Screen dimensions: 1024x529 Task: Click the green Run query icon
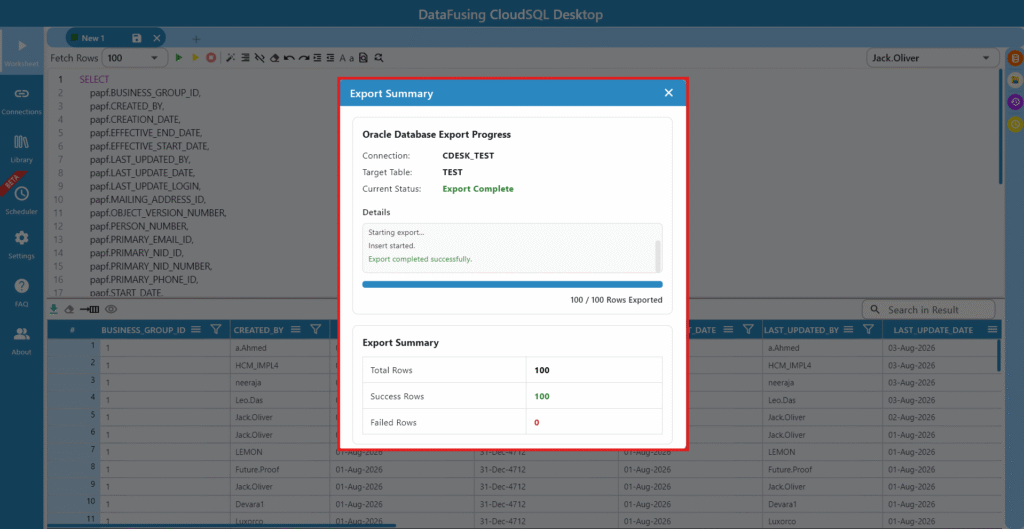click(x=179, y=58)
